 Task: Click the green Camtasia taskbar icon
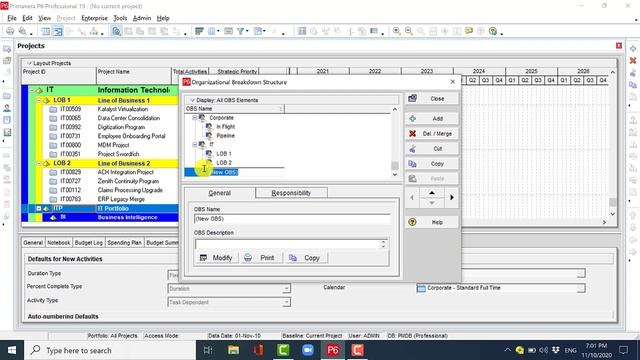[283, 350]
